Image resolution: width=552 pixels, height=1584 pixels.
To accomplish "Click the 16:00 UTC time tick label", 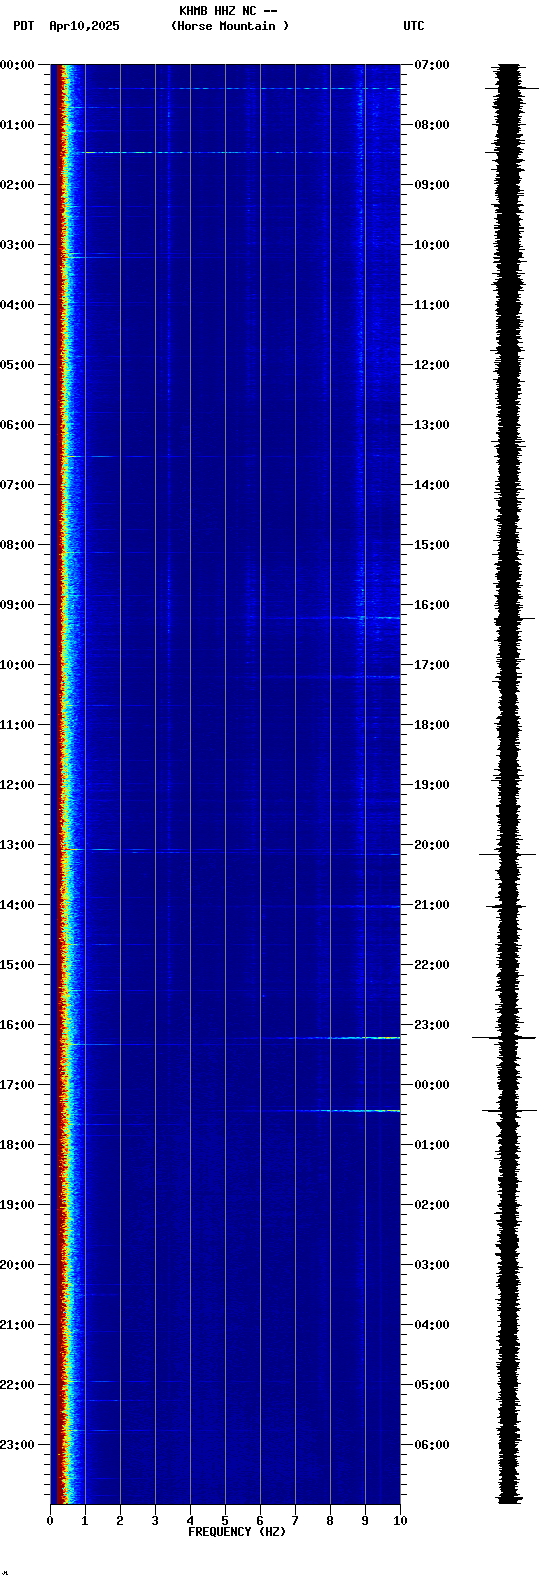I will [x=432, y=605].
